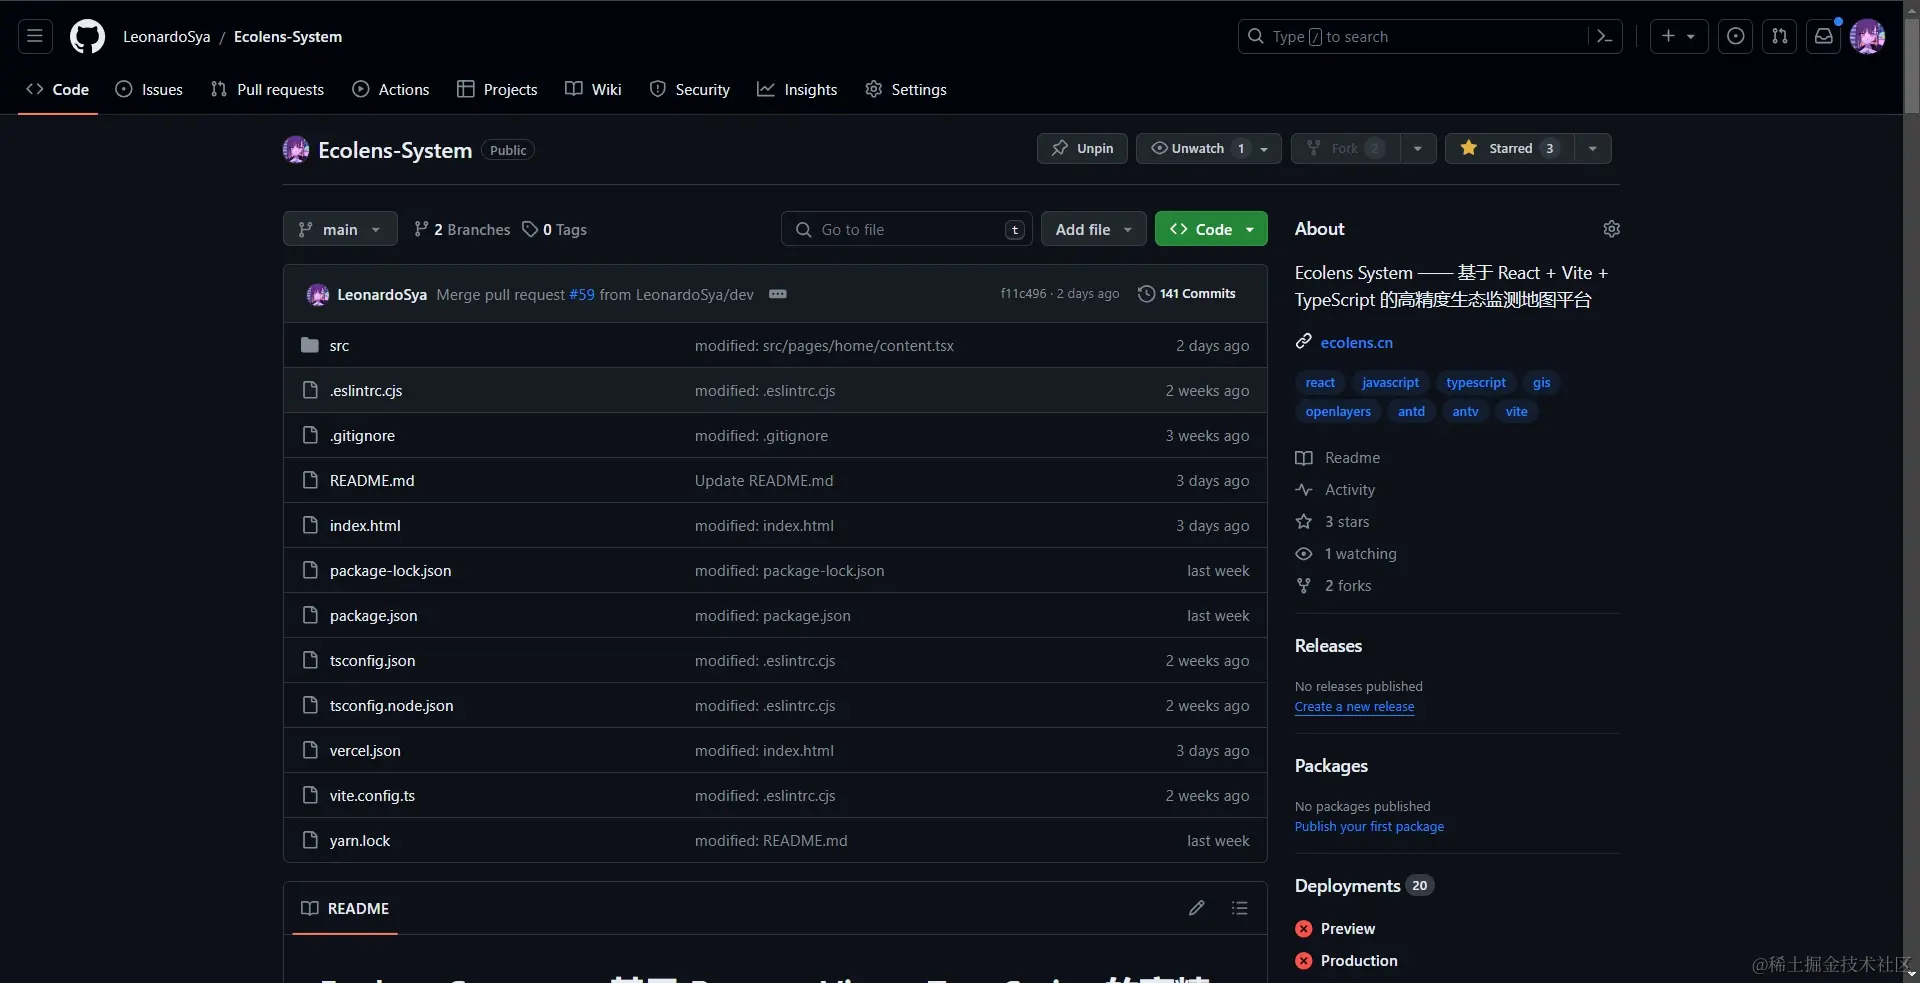
Task: Open the Add file dropdown
Action: [1093, 229]
